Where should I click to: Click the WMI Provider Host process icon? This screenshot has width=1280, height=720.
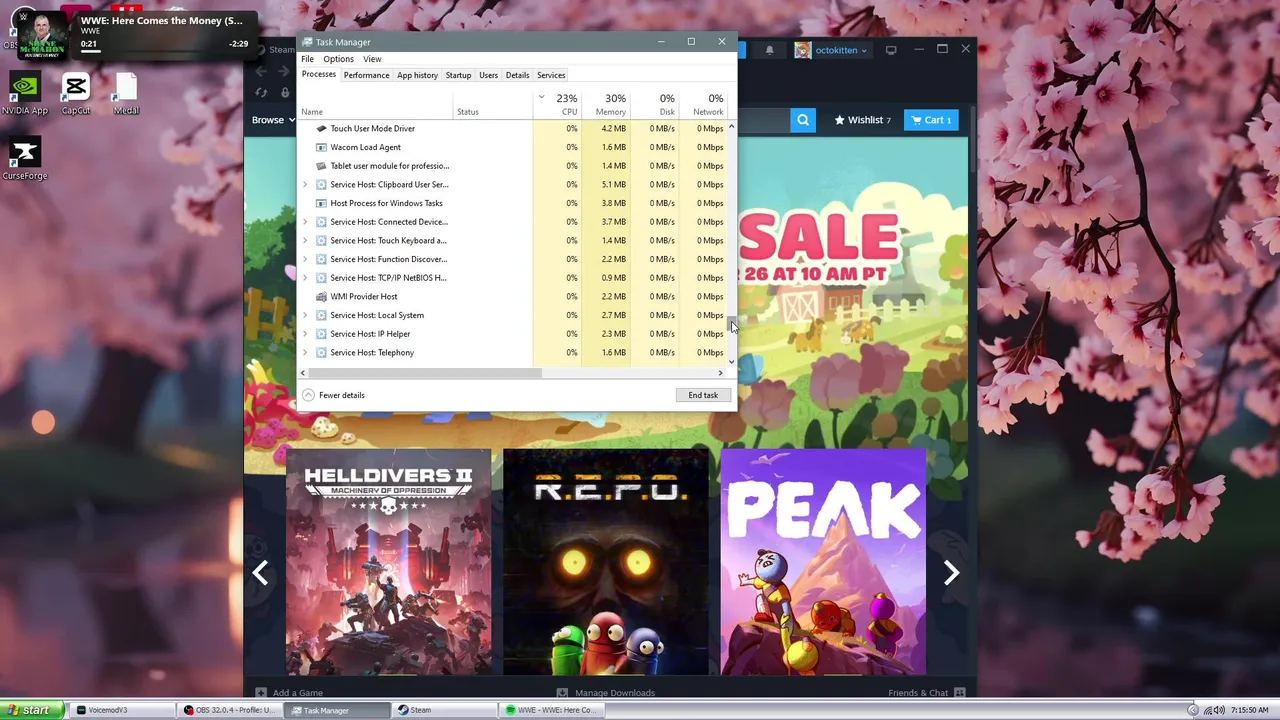click(x=321, y=296)
